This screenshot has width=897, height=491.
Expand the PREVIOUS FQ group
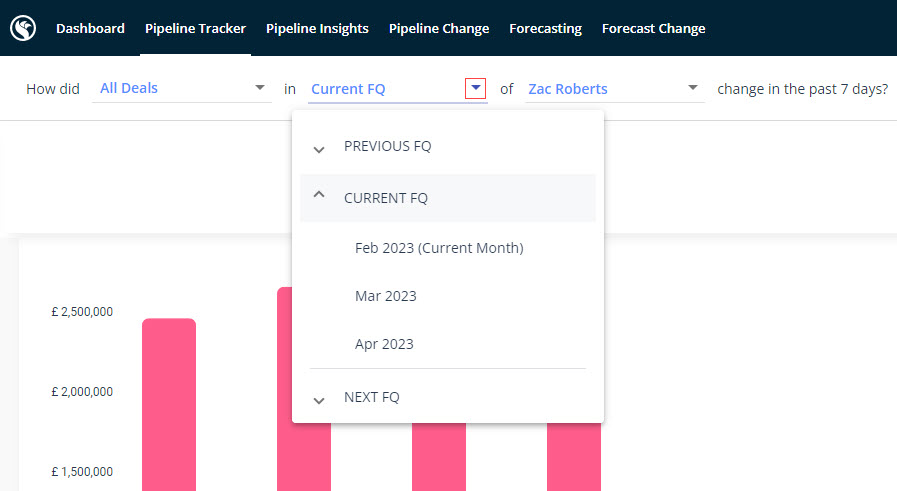pyautogui.click(x=388, y=146)
